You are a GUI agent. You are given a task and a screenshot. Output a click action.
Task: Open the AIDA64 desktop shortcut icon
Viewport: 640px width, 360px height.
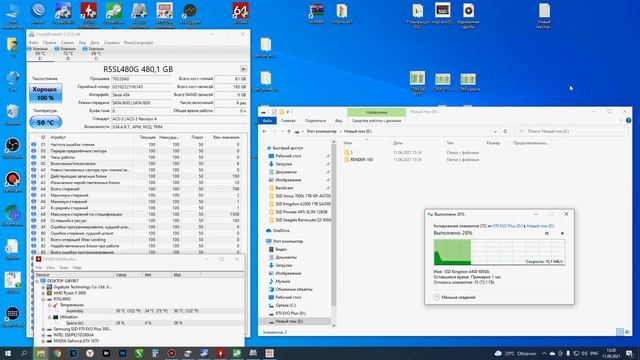click(240, 13)
